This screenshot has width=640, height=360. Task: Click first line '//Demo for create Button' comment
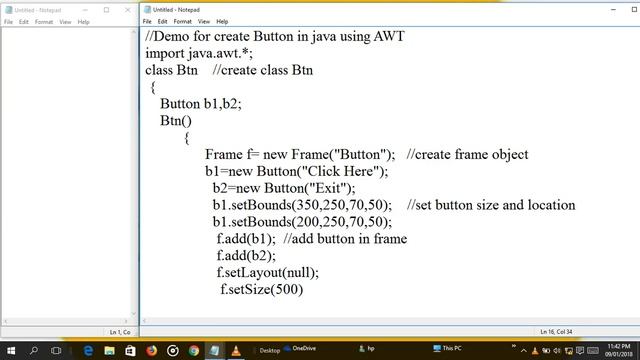[275, 36]
